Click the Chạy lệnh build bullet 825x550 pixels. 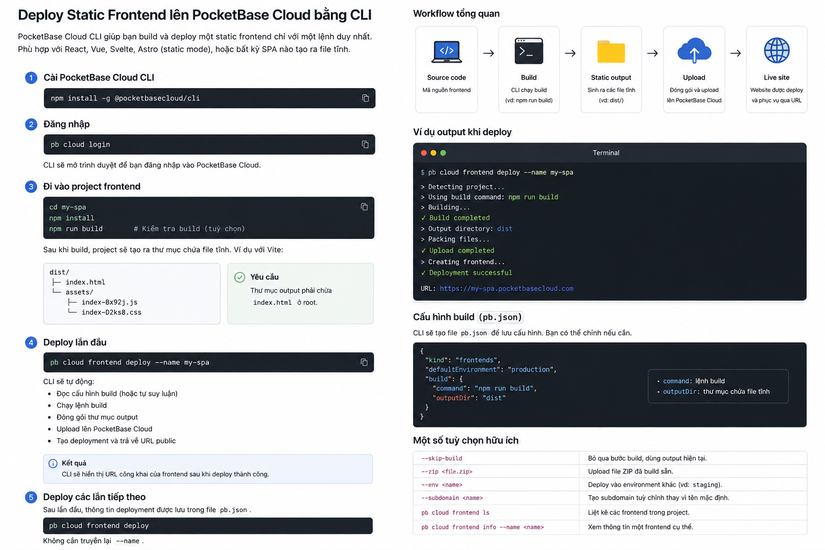click(82, 405)
